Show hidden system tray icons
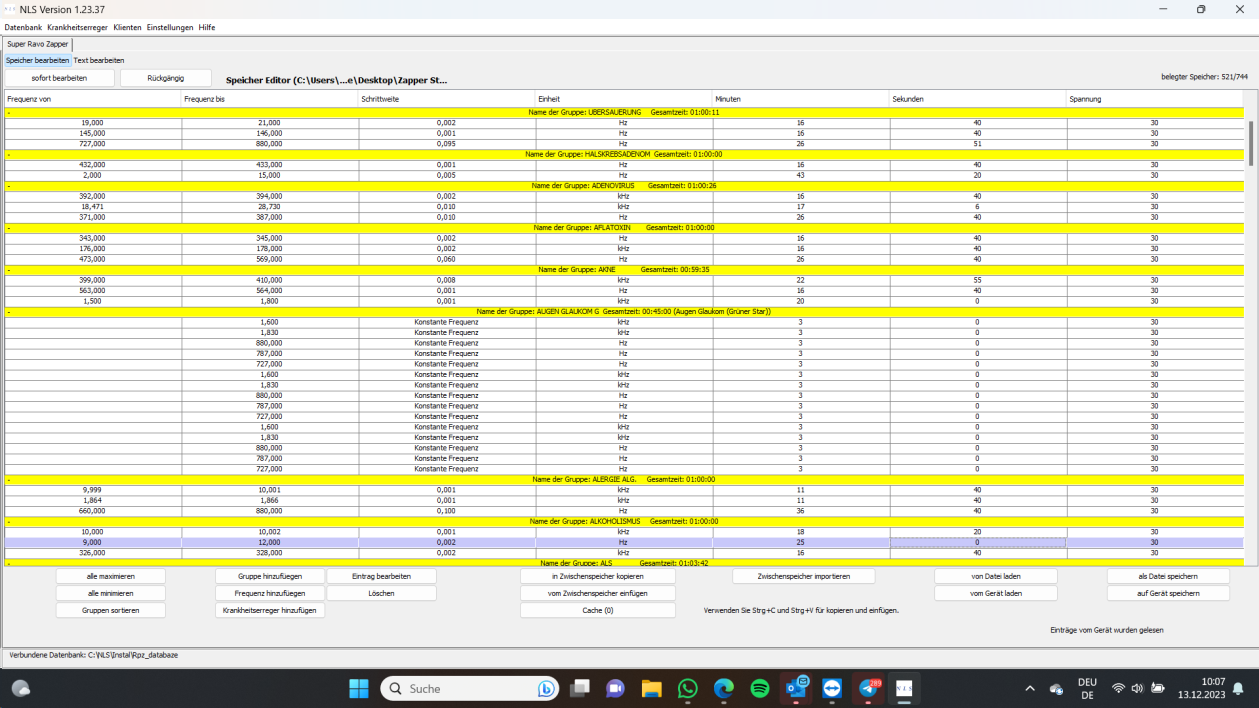This screenshot has width=1259, height=708. [x=1030, y=688]
